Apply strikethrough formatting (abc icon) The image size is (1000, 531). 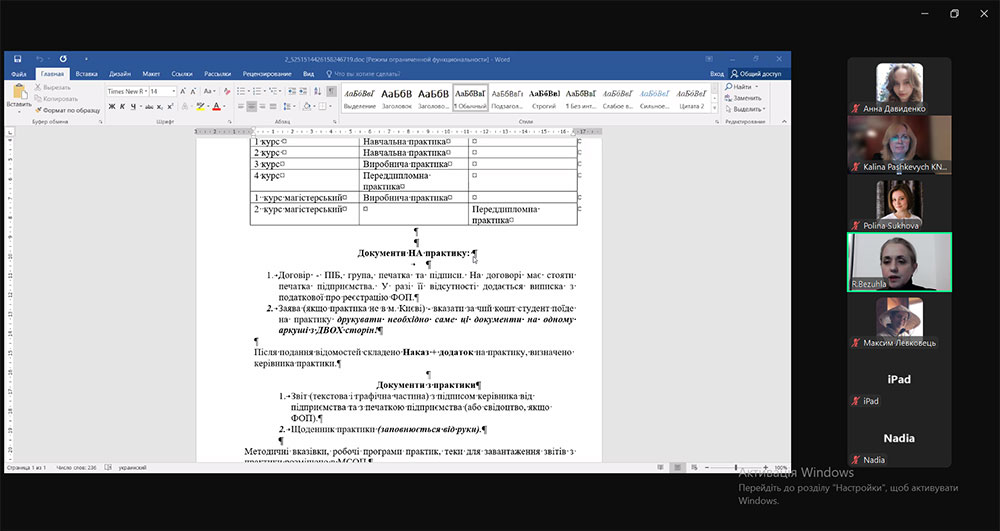149,106
